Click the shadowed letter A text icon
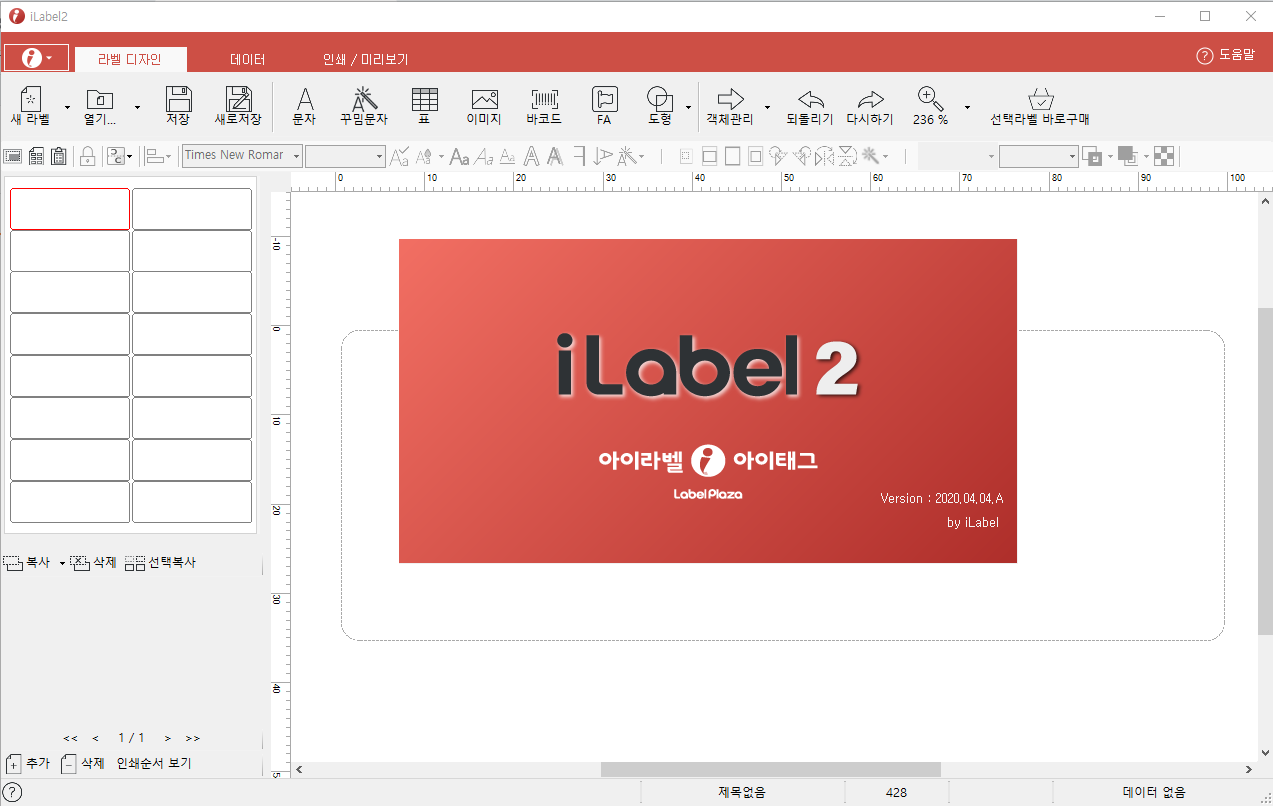Image resolution: width=1273 pixels, height=806 pixels. [554, 155]
